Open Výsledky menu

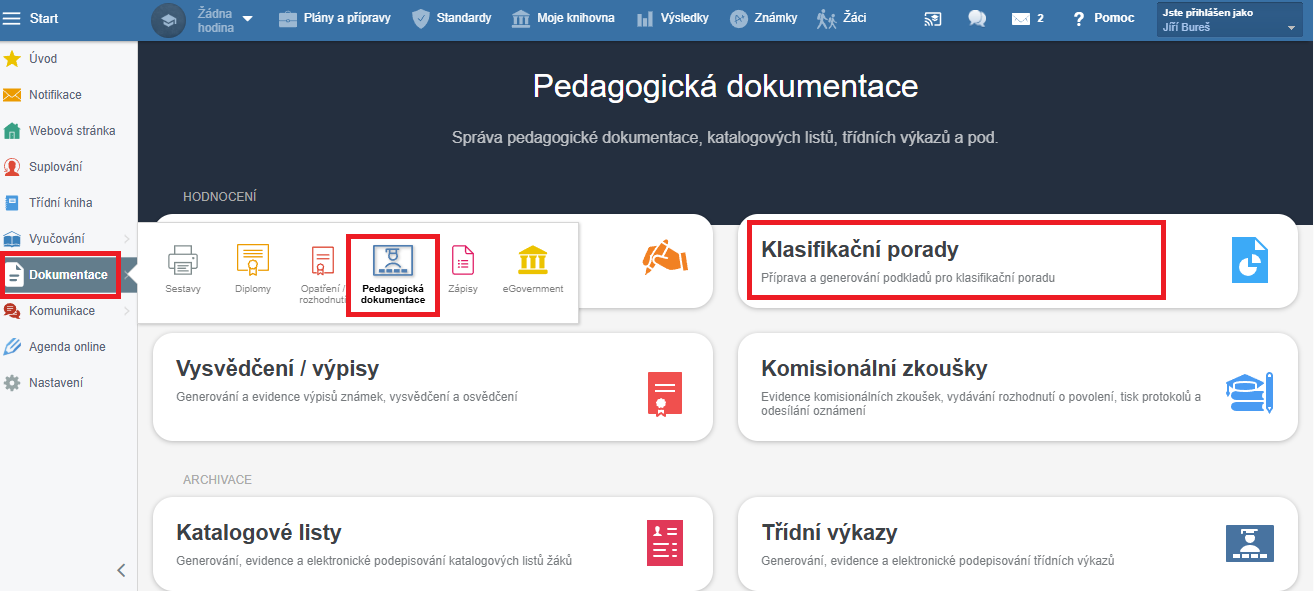coord(672,18)
